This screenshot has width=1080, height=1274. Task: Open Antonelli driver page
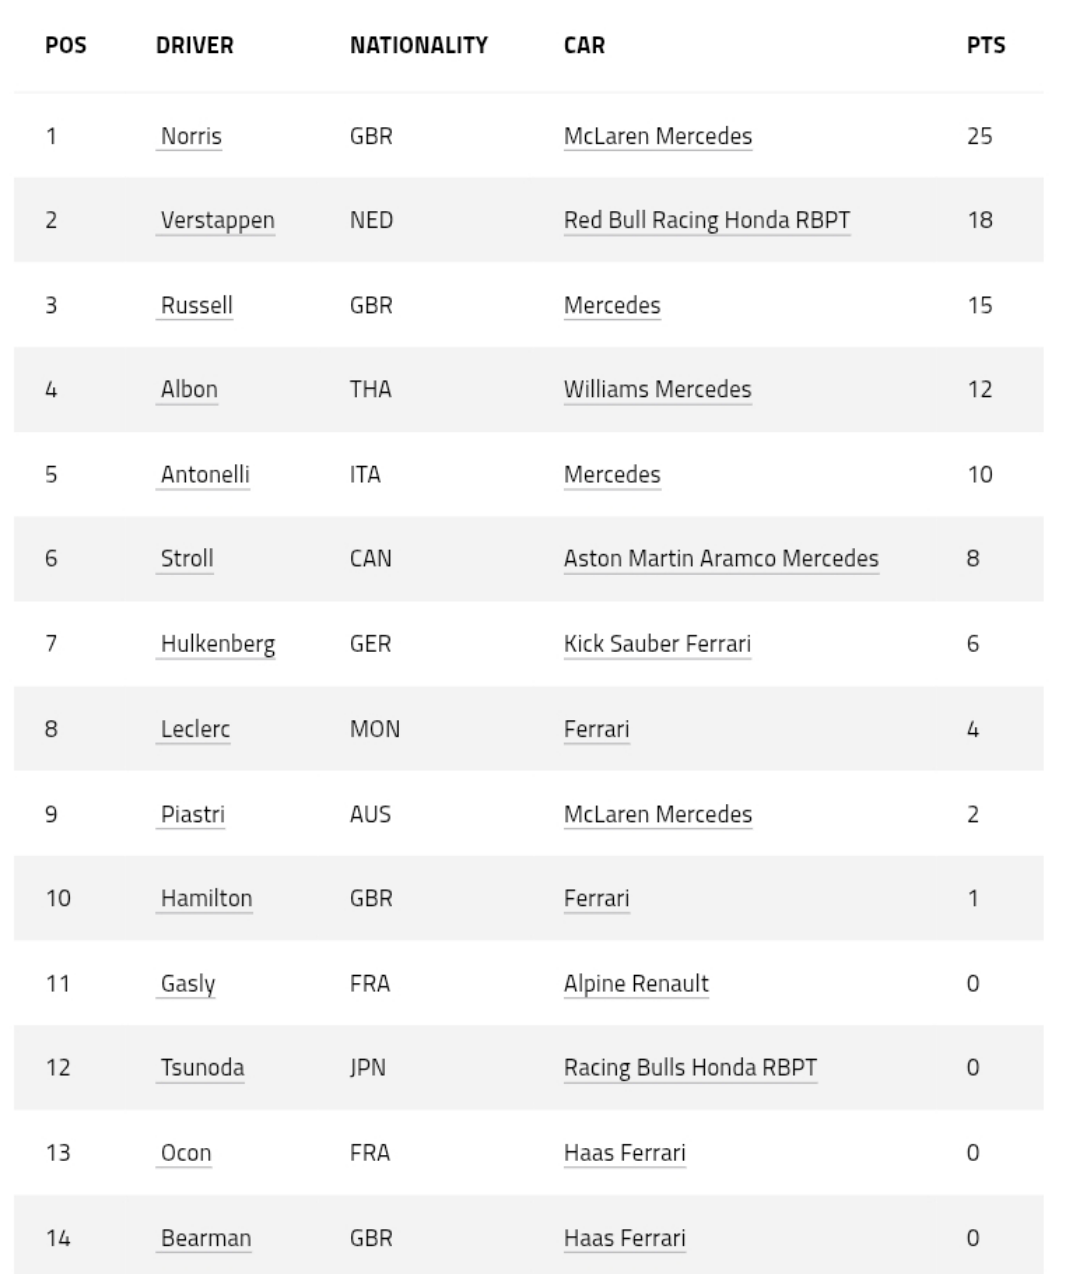[205, 474]
